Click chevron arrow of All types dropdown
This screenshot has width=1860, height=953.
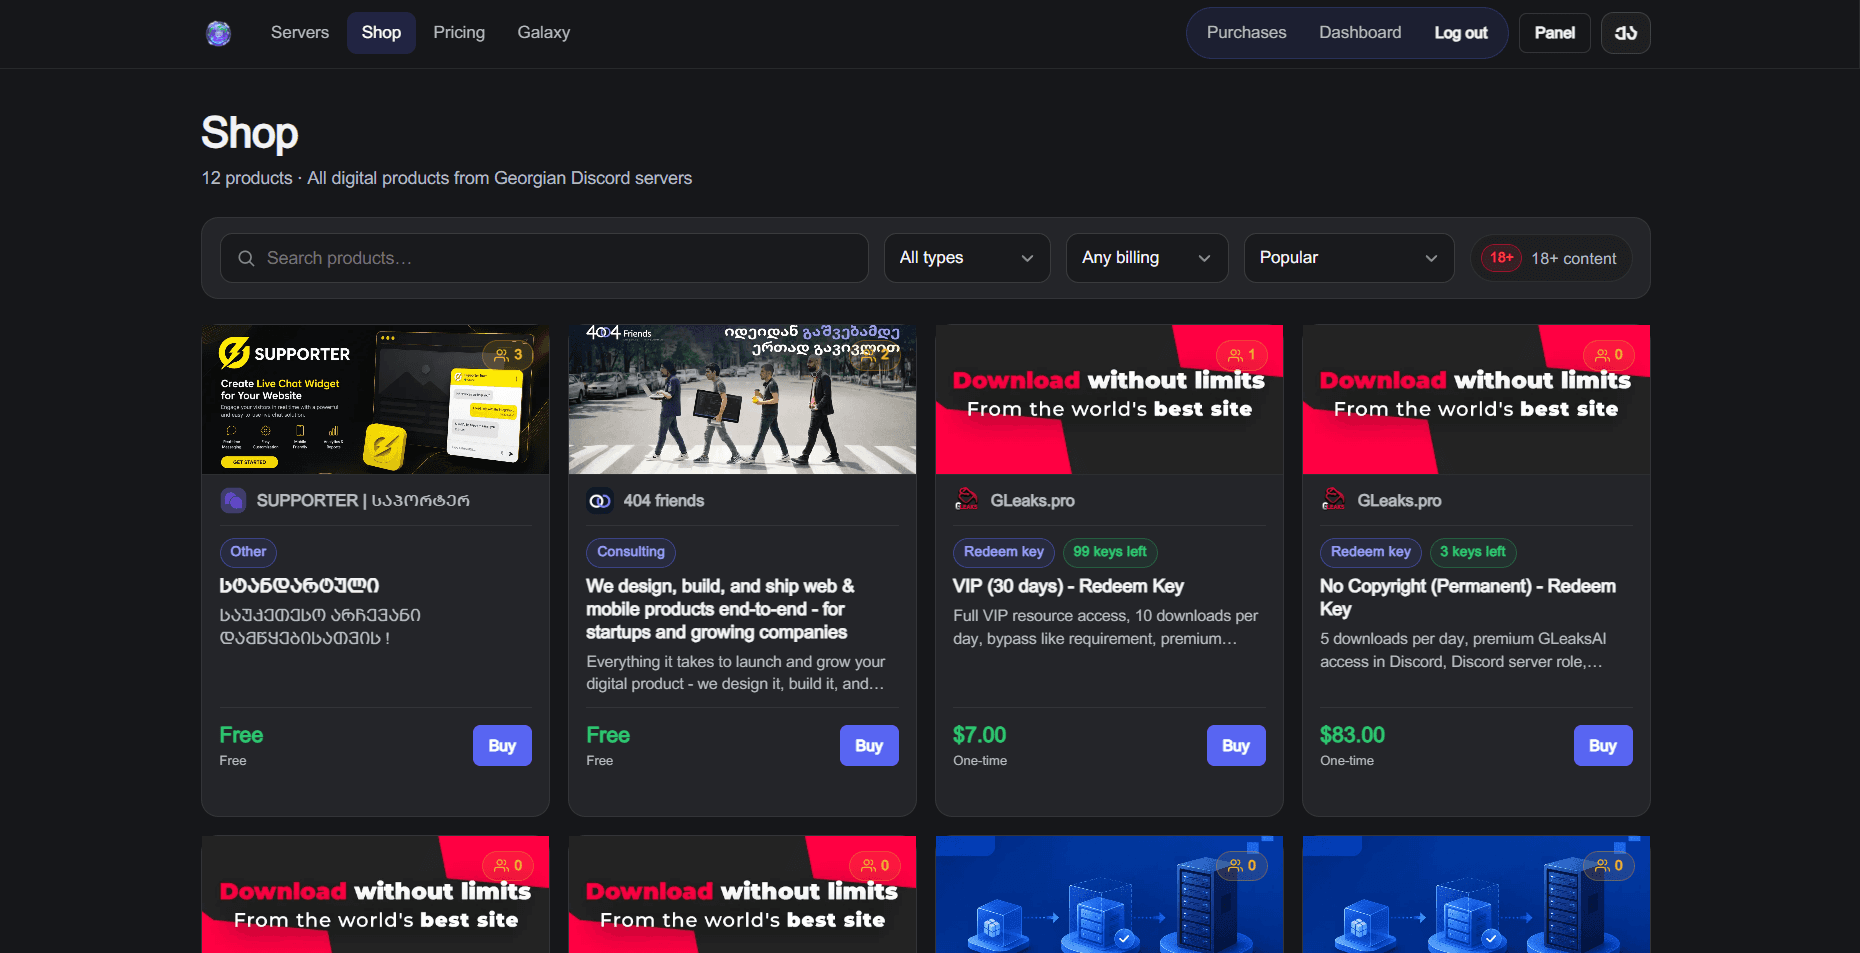[x=1027, y=258]
